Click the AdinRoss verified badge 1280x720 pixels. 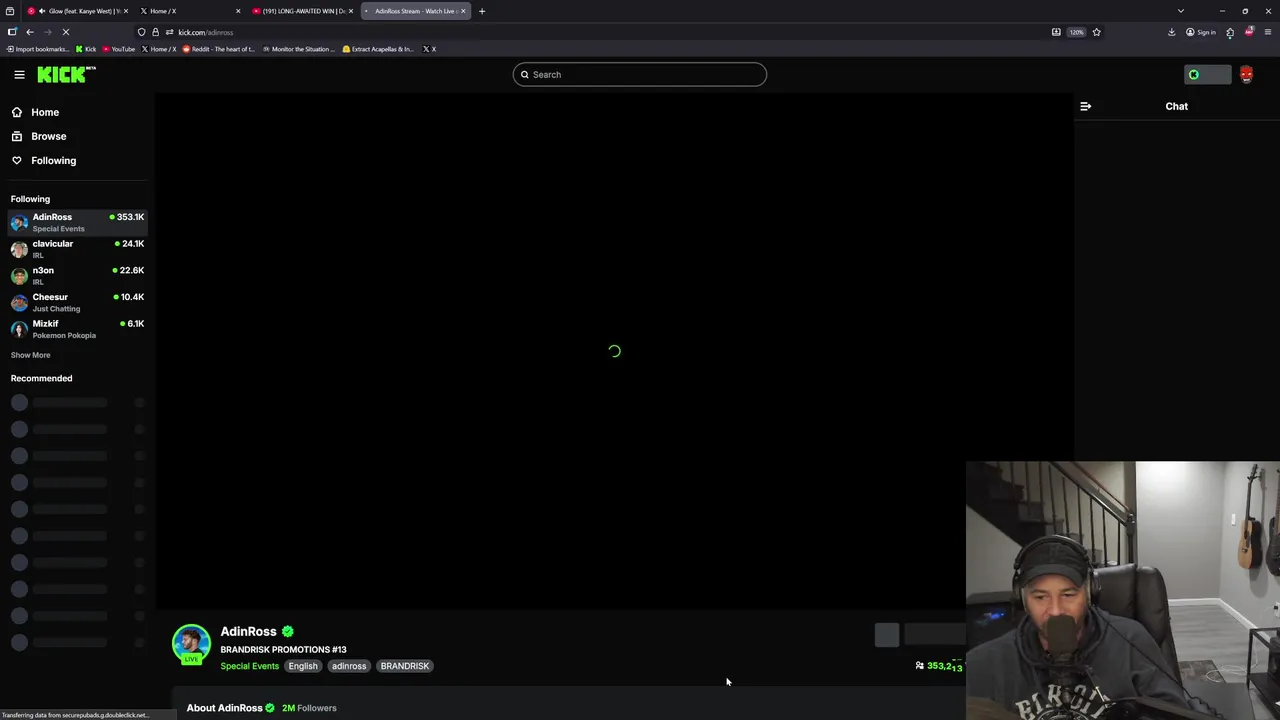[288, 631]
